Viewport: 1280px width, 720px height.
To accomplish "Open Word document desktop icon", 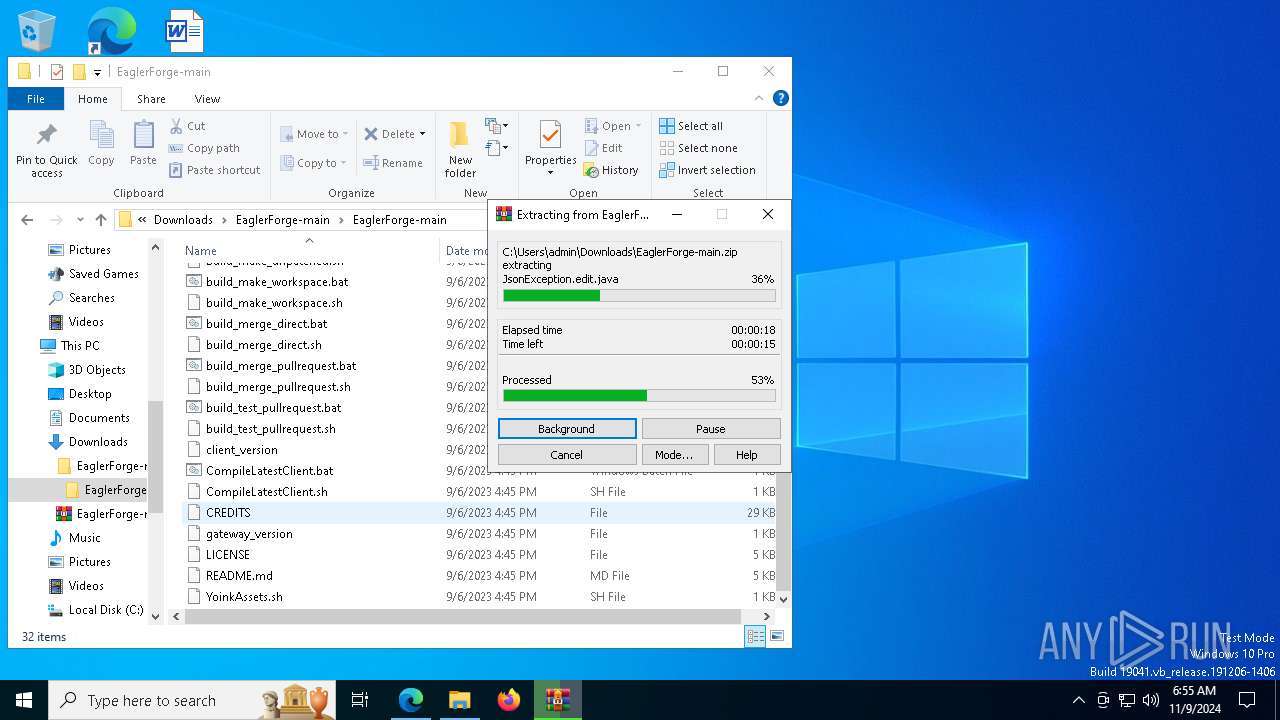I will [184, 30].
